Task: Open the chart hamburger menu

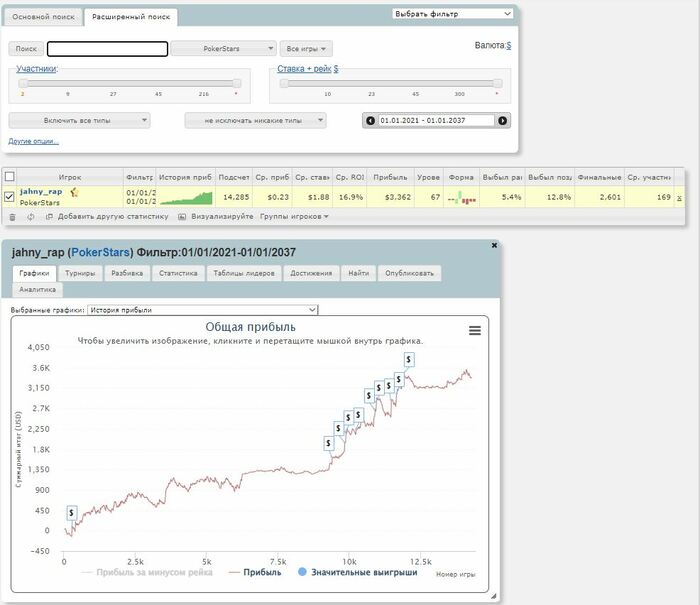Action: pos(475,330)
